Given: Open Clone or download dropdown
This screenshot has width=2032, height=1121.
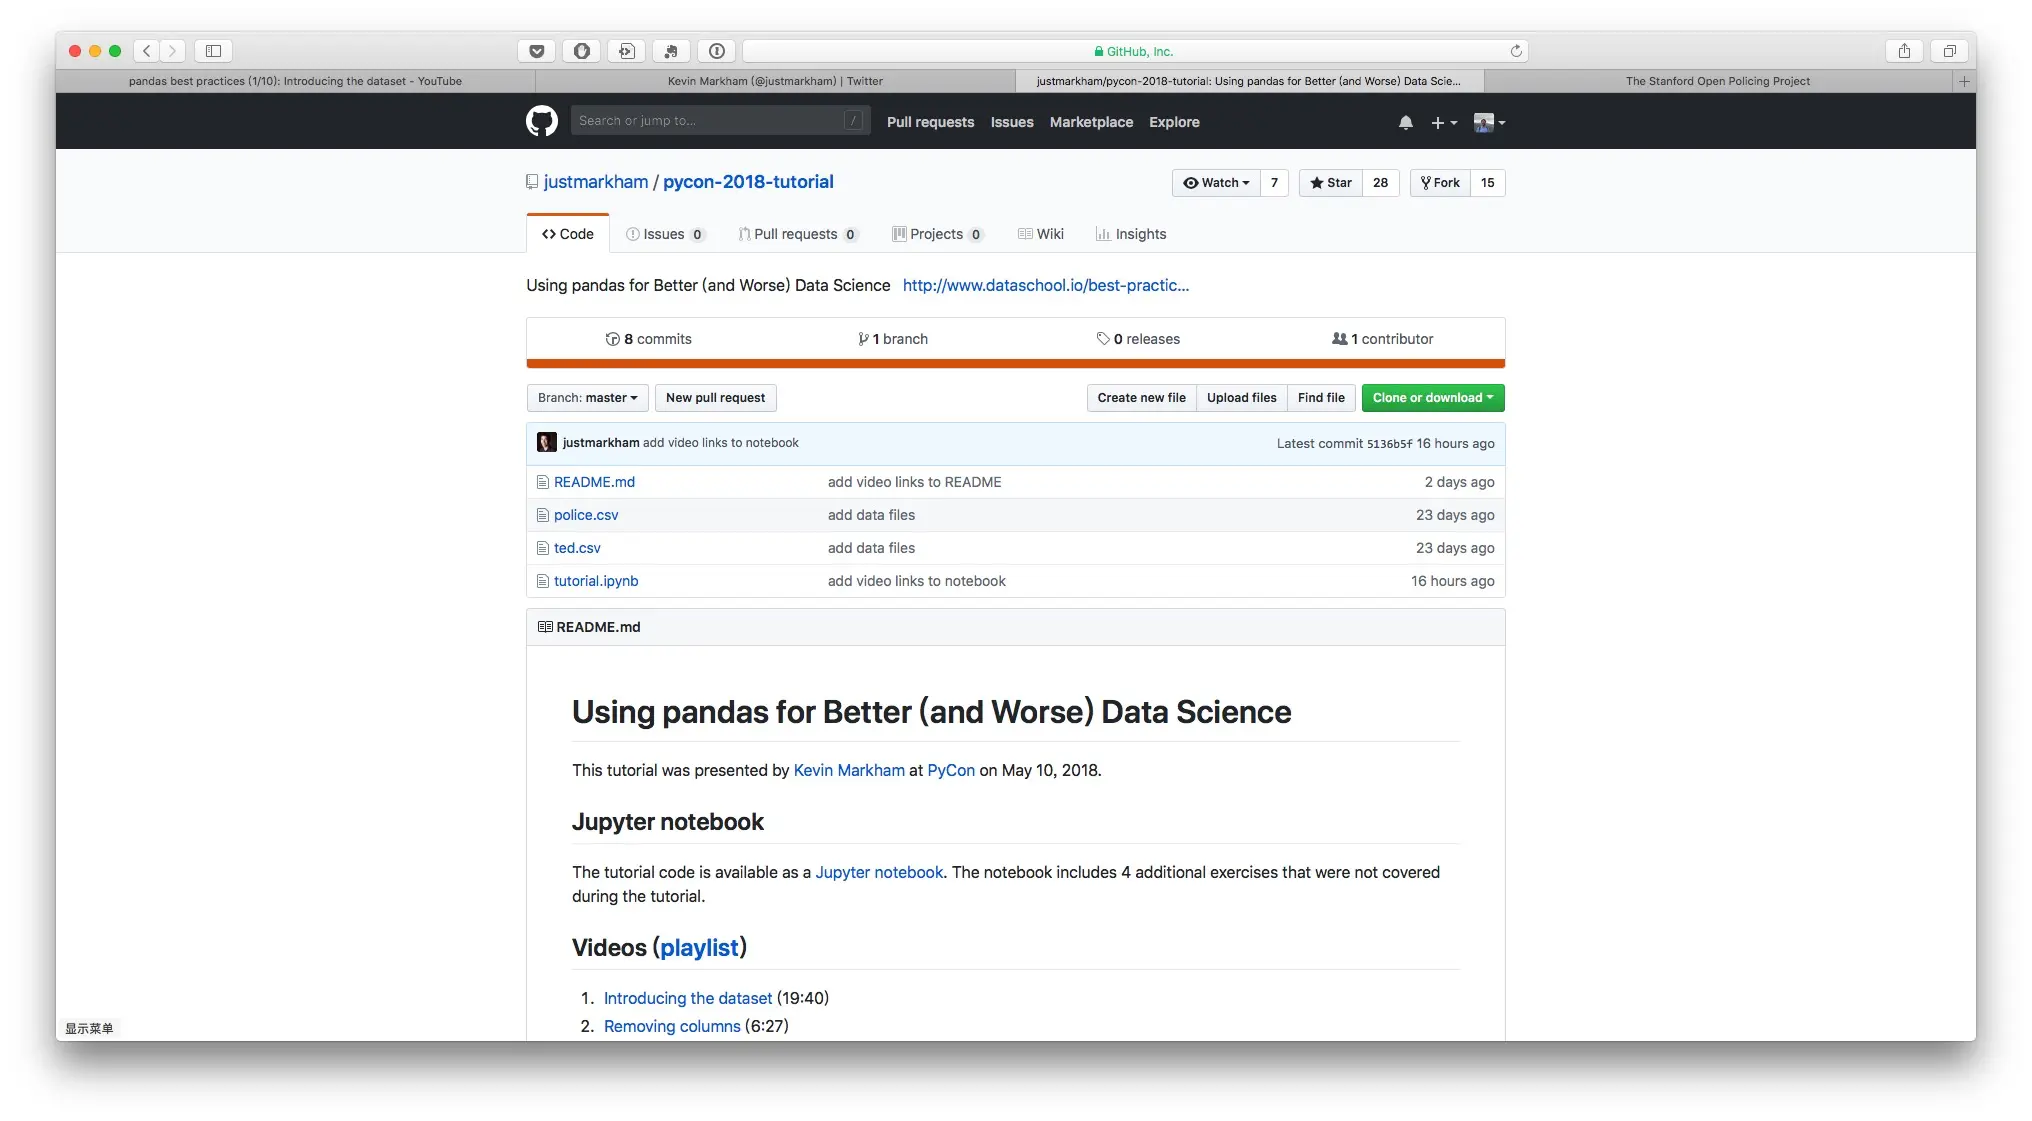Looking at the screenshot, I should (1433, 398).
